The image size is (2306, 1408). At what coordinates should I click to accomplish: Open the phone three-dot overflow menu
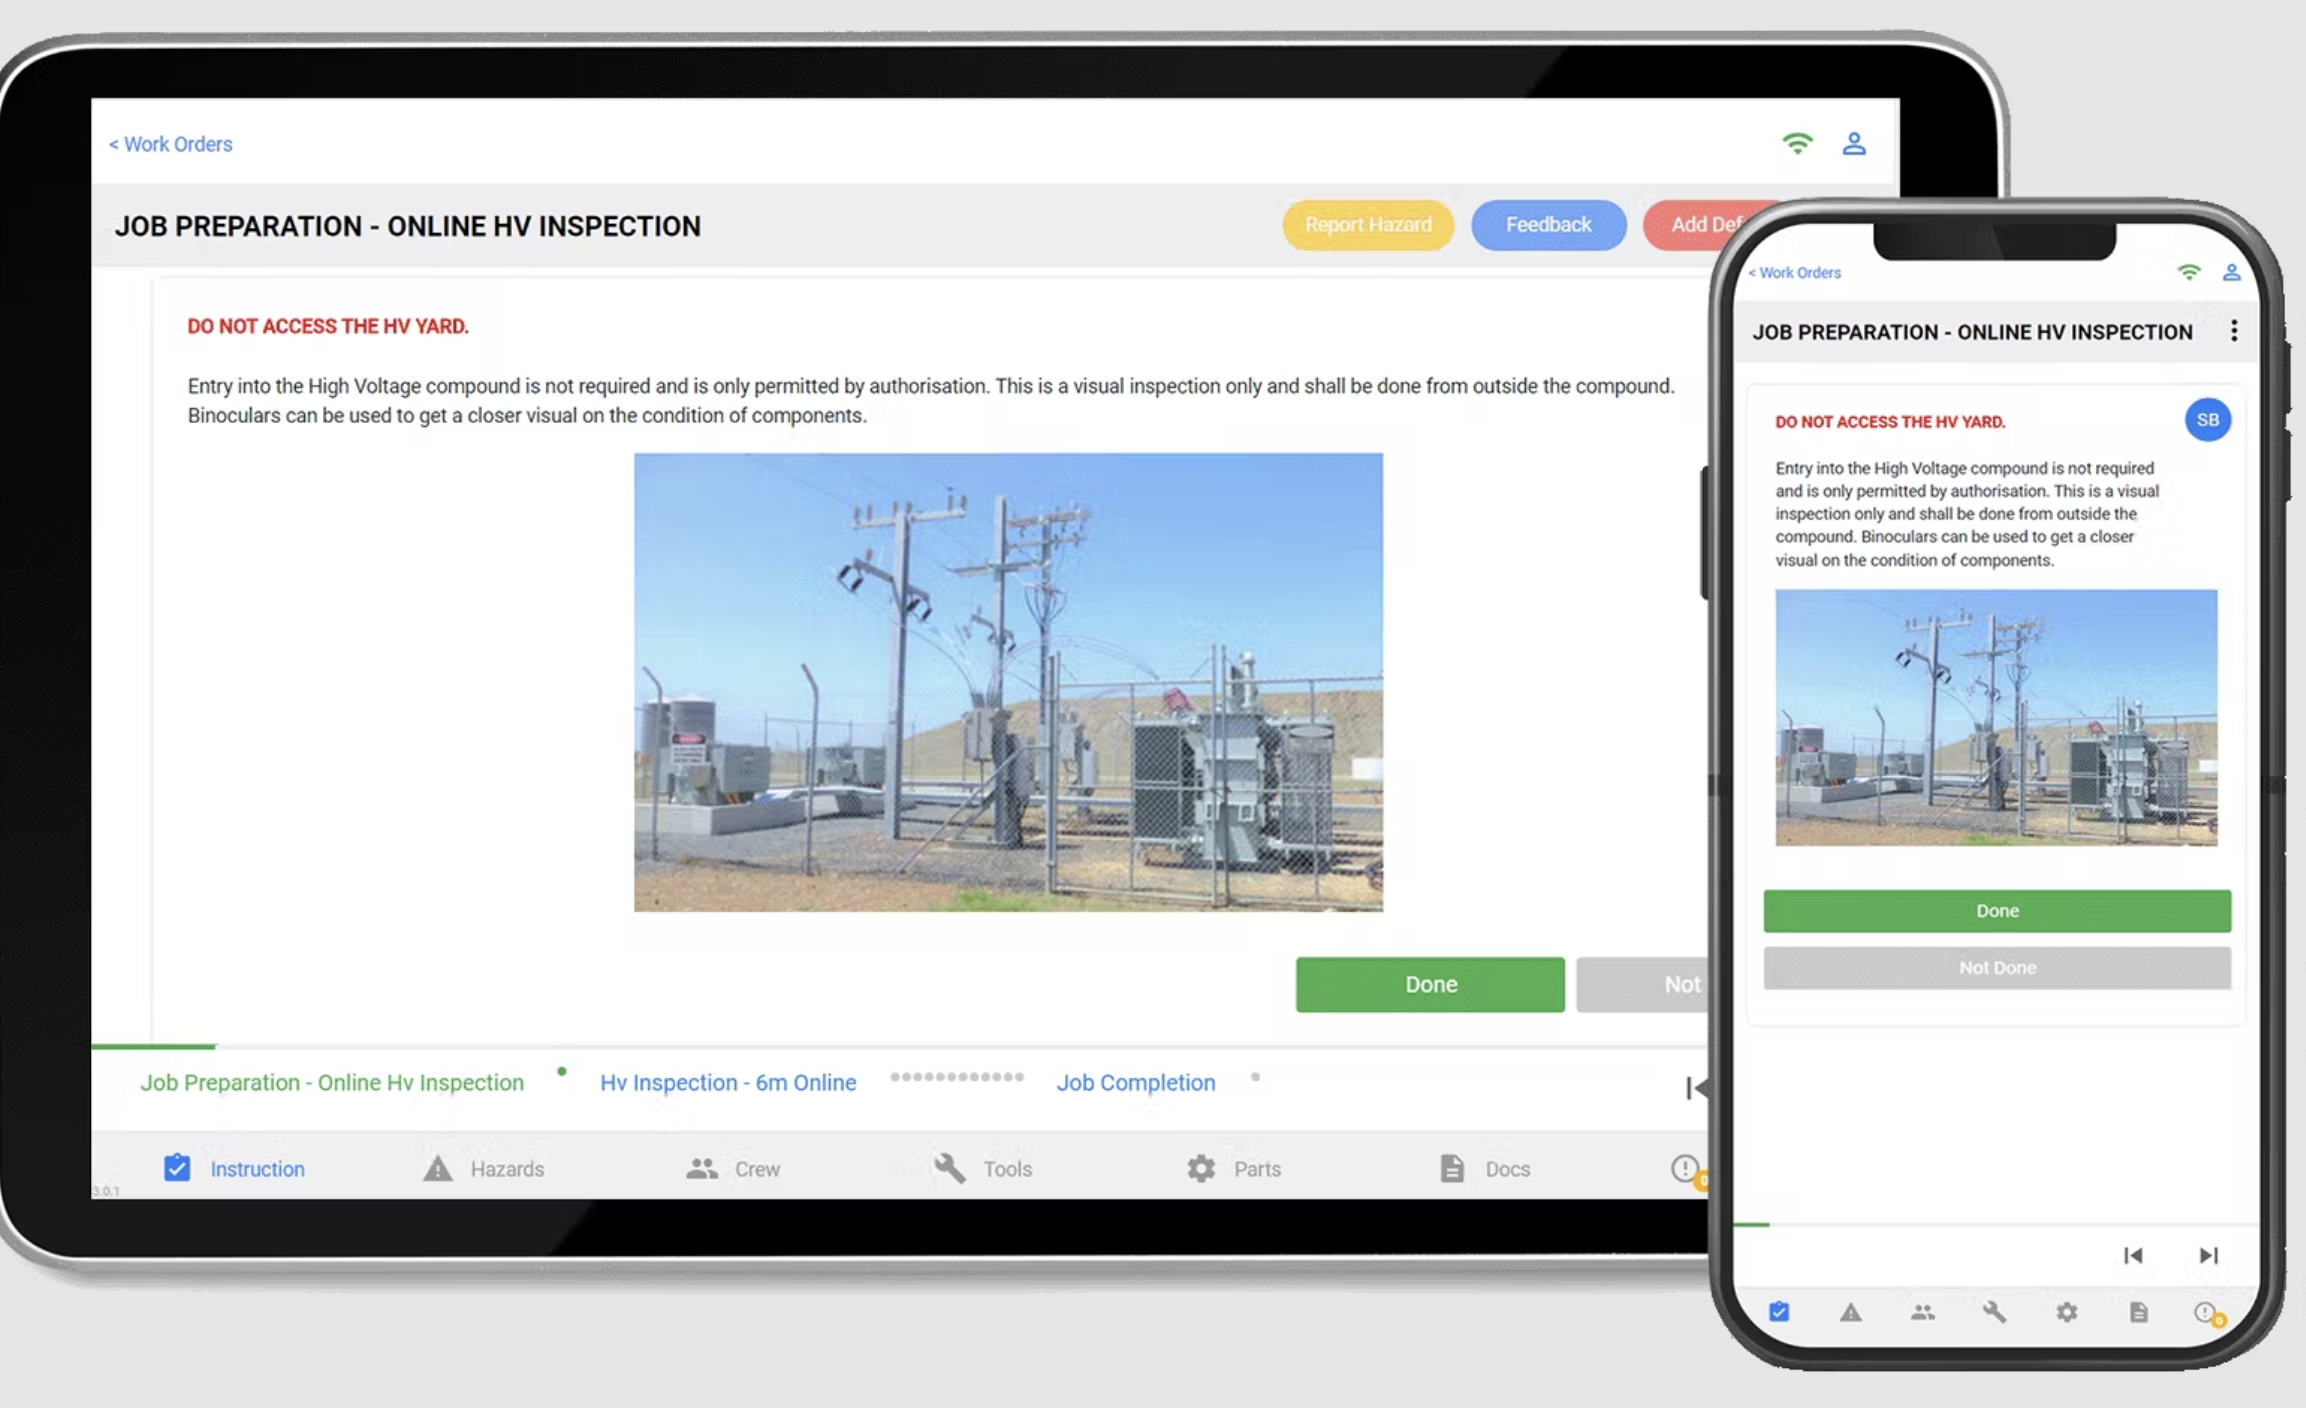2233,331
